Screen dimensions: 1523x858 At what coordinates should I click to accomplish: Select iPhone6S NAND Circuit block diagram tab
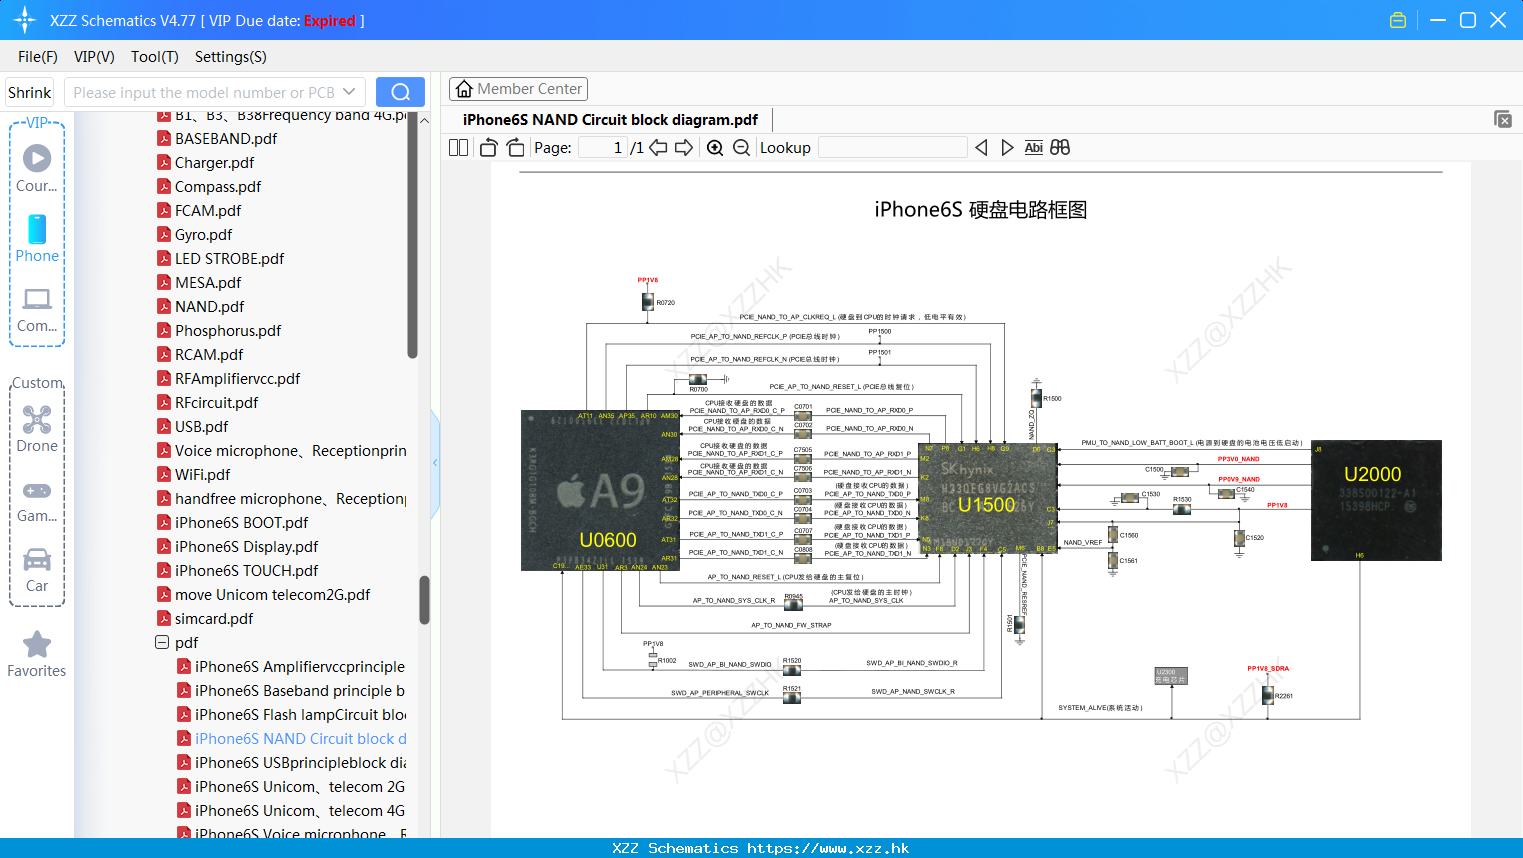pyautogui.click(x=610, y=119)
